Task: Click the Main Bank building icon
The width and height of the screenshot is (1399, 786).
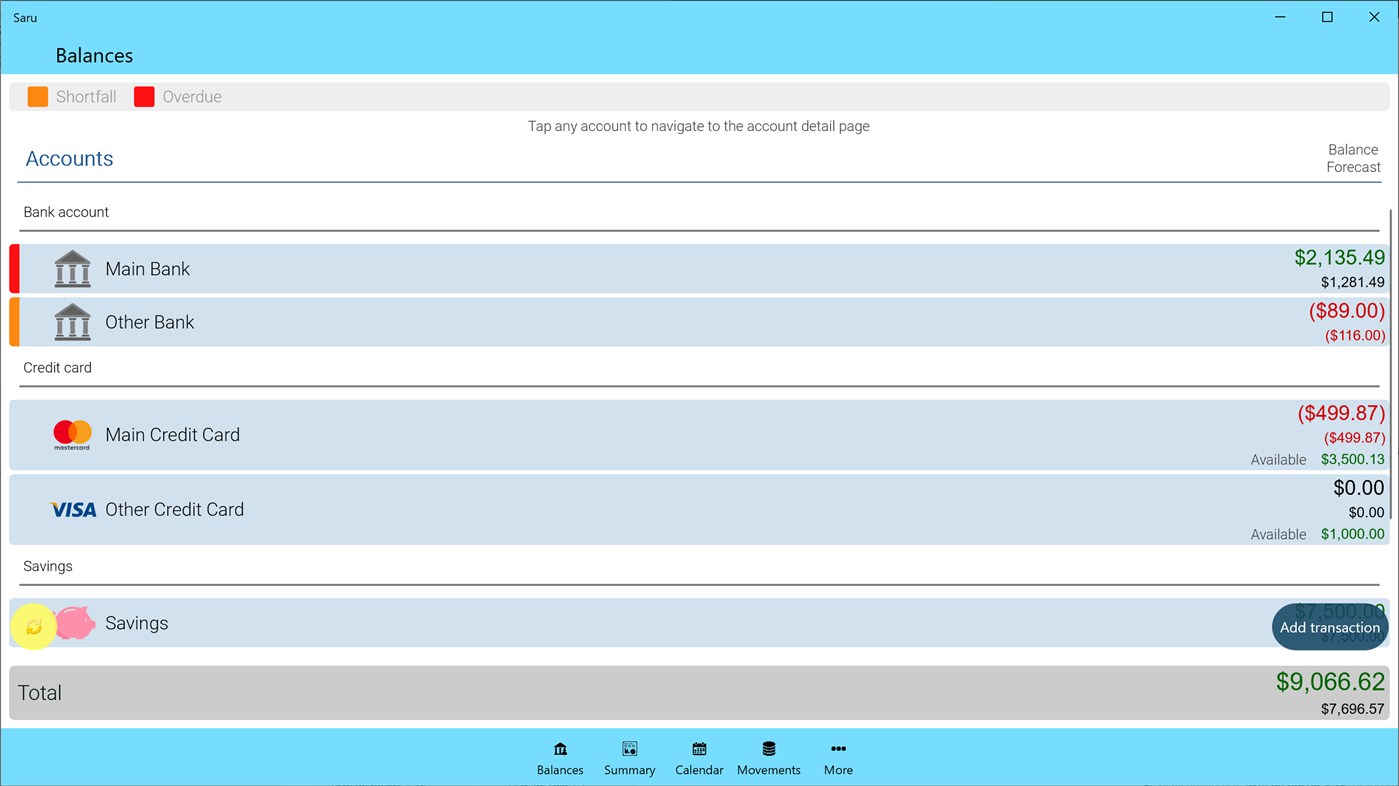Action: [71, 268]
